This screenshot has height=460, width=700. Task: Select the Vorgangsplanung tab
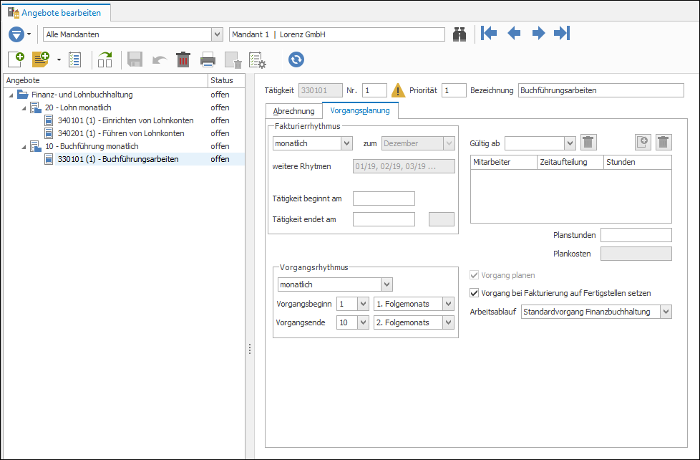click(360, 110)
